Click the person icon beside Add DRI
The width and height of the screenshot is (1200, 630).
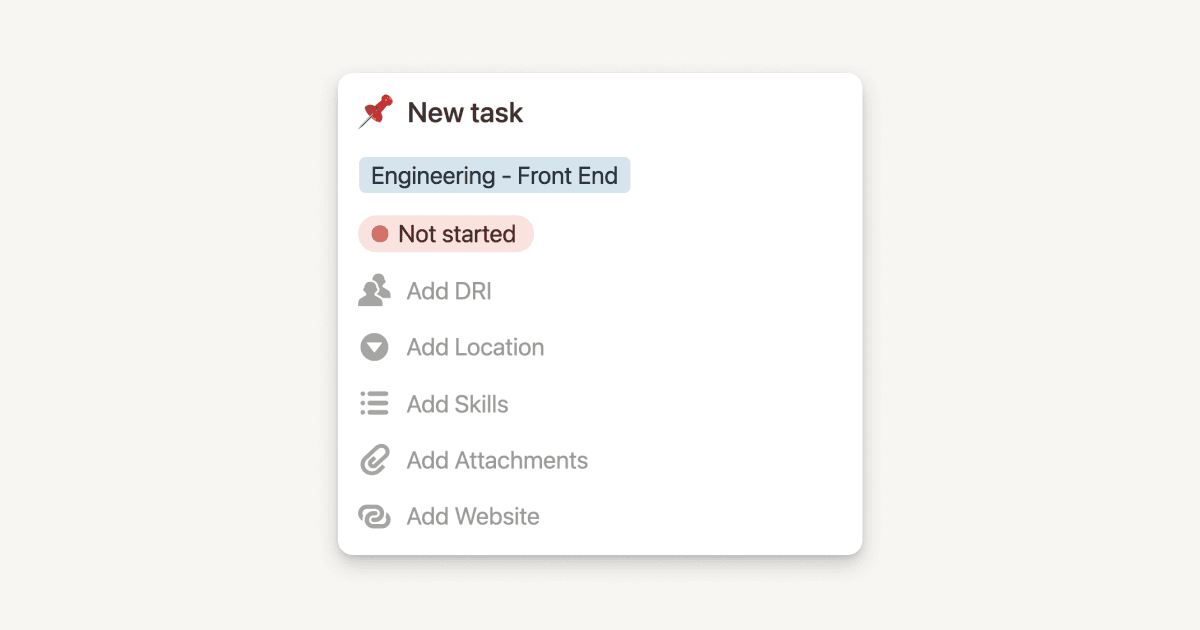[x=374, y=290]
